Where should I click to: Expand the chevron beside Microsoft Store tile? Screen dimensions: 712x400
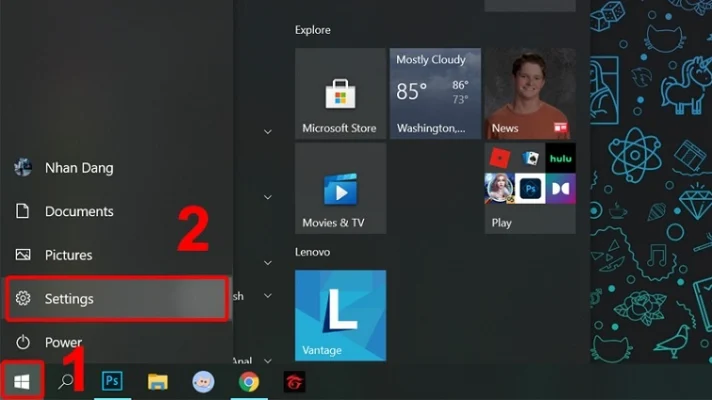point(267,131)
